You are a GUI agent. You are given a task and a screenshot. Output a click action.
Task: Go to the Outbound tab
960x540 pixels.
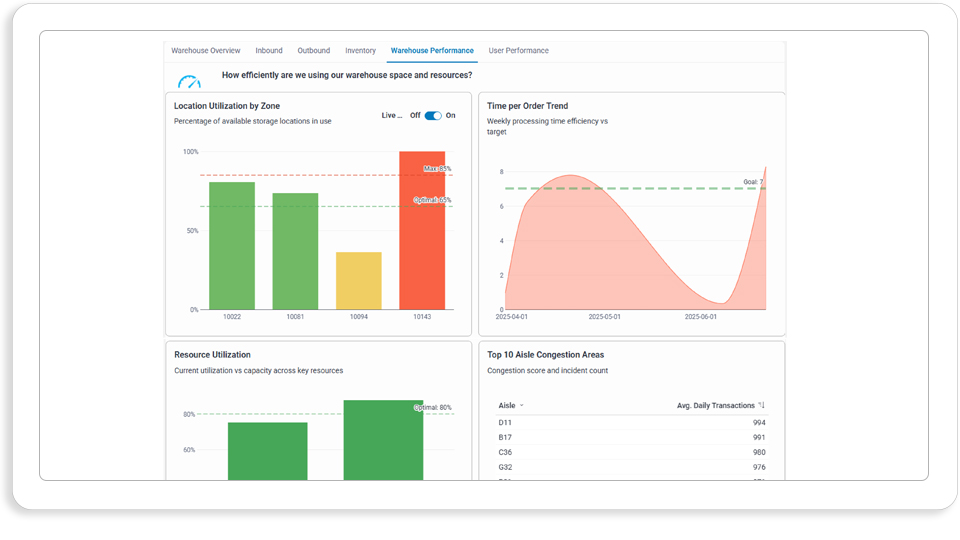point(313,51)
